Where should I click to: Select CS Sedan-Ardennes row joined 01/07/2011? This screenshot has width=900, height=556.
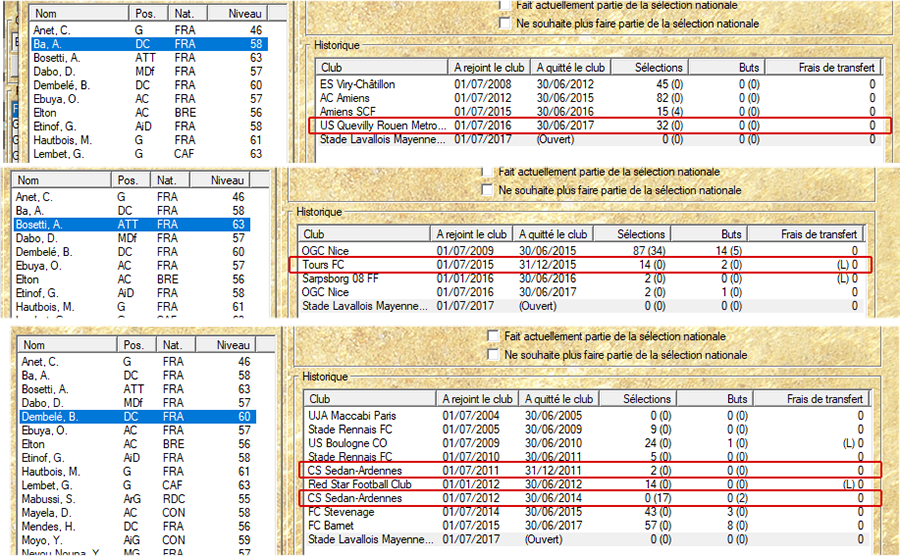(585, 471)
